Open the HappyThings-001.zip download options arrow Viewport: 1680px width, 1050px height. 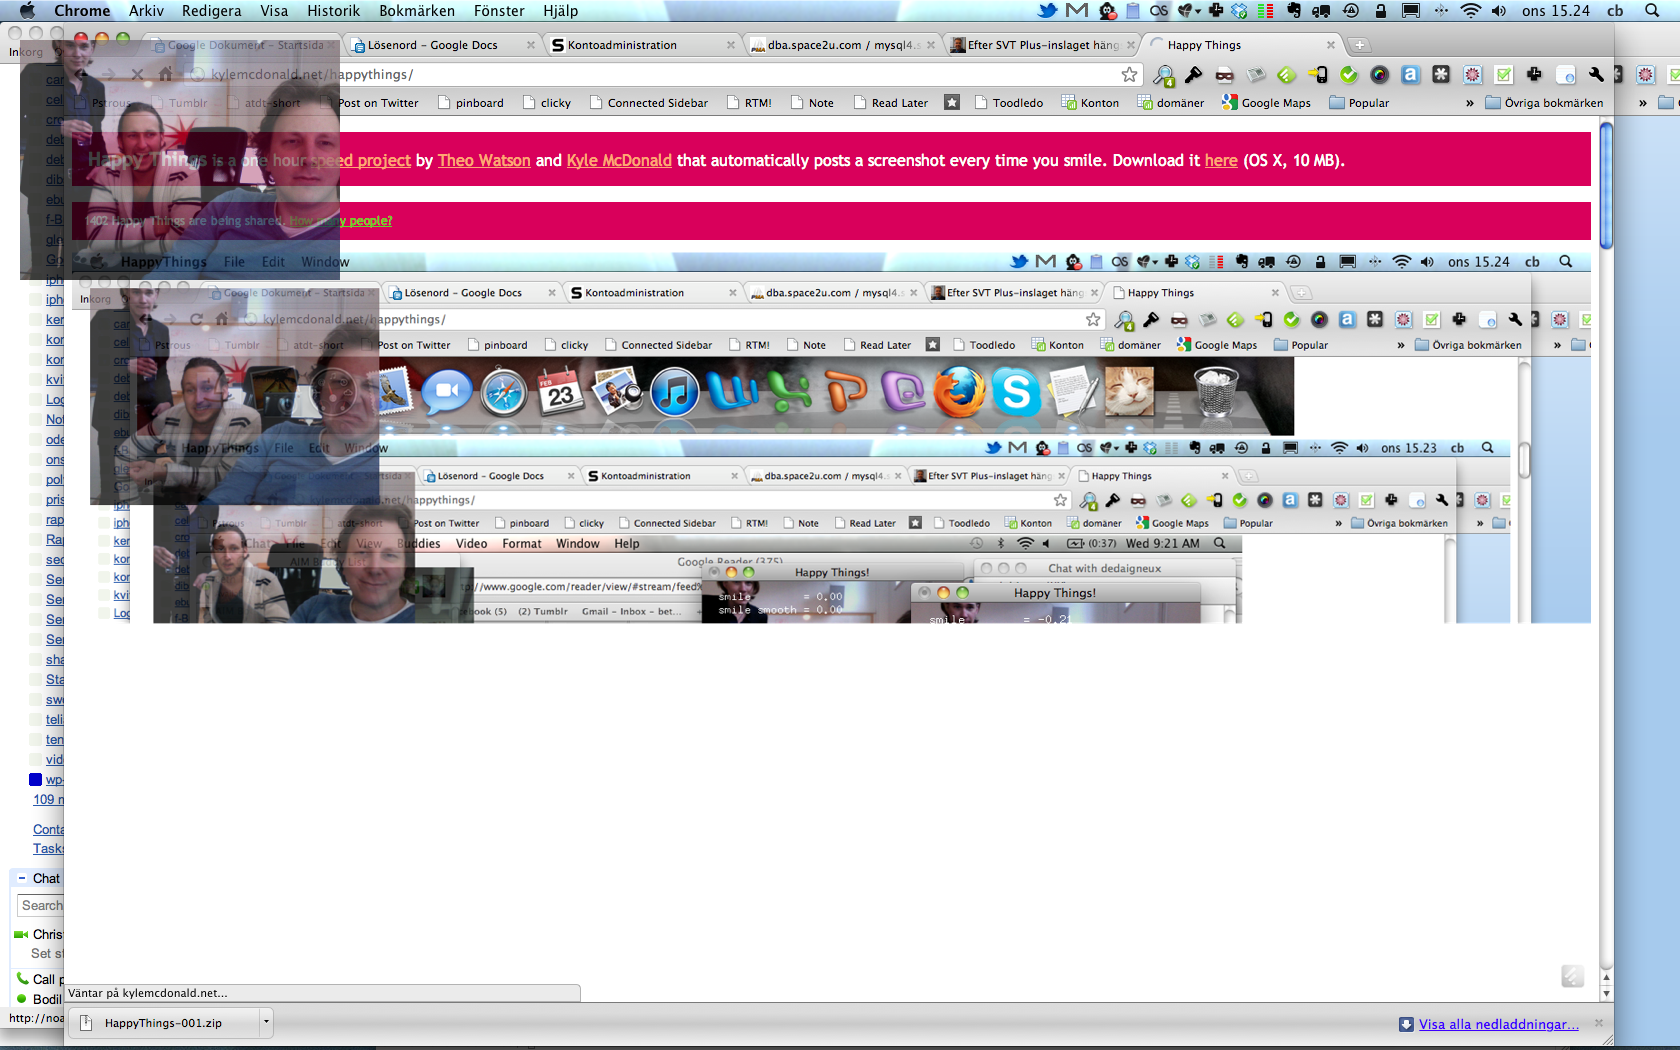tap(266, 1022)
